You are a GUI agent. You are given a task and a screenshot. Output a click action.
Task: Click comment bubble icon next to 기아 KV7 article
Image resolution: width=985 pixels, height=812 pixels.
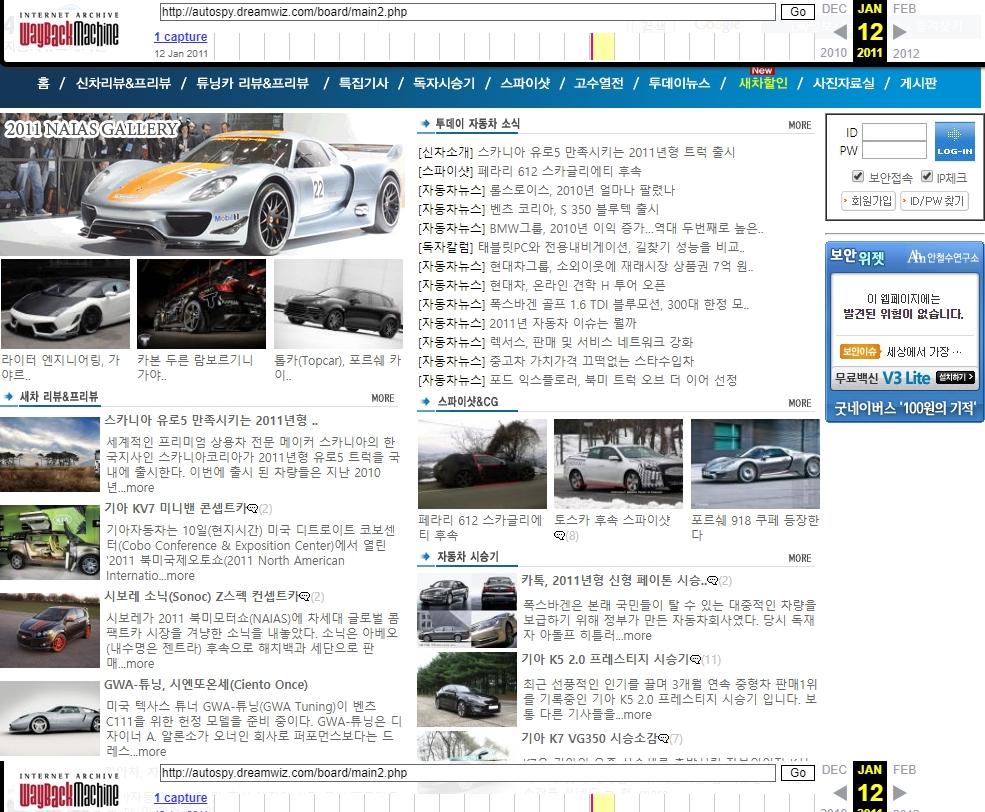(x=252, y=509)
